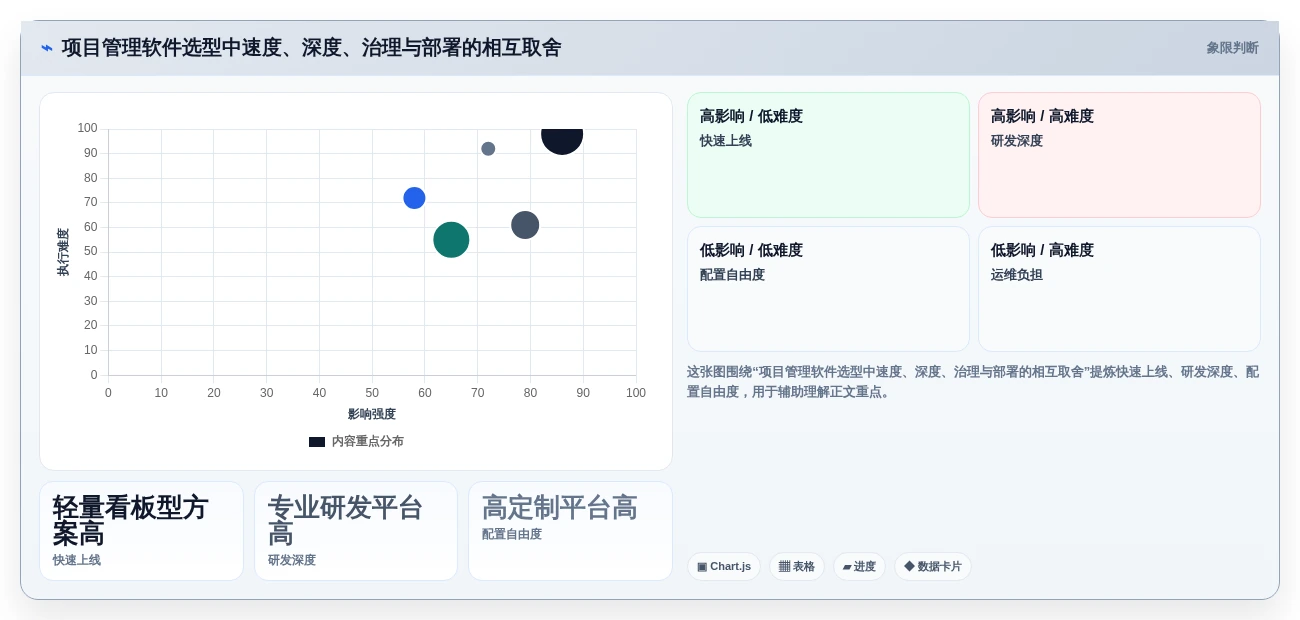Screen dimensions: 1300x620
Task: Click 配置自由度 subtitle under 高定制平台高
Action: pos(512,534)
